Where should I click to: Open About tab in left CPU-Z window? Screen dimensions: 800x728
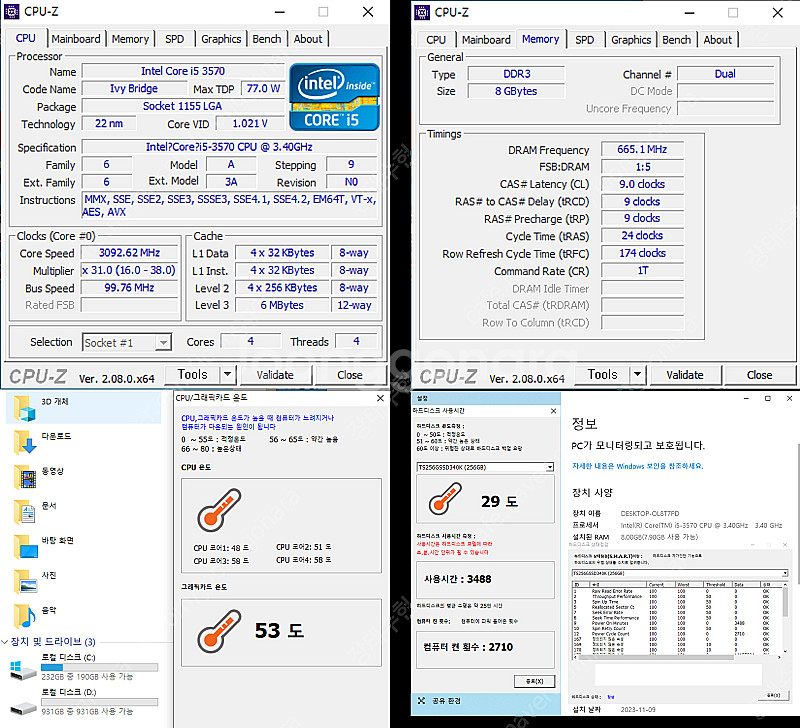(x=308, y=39)
